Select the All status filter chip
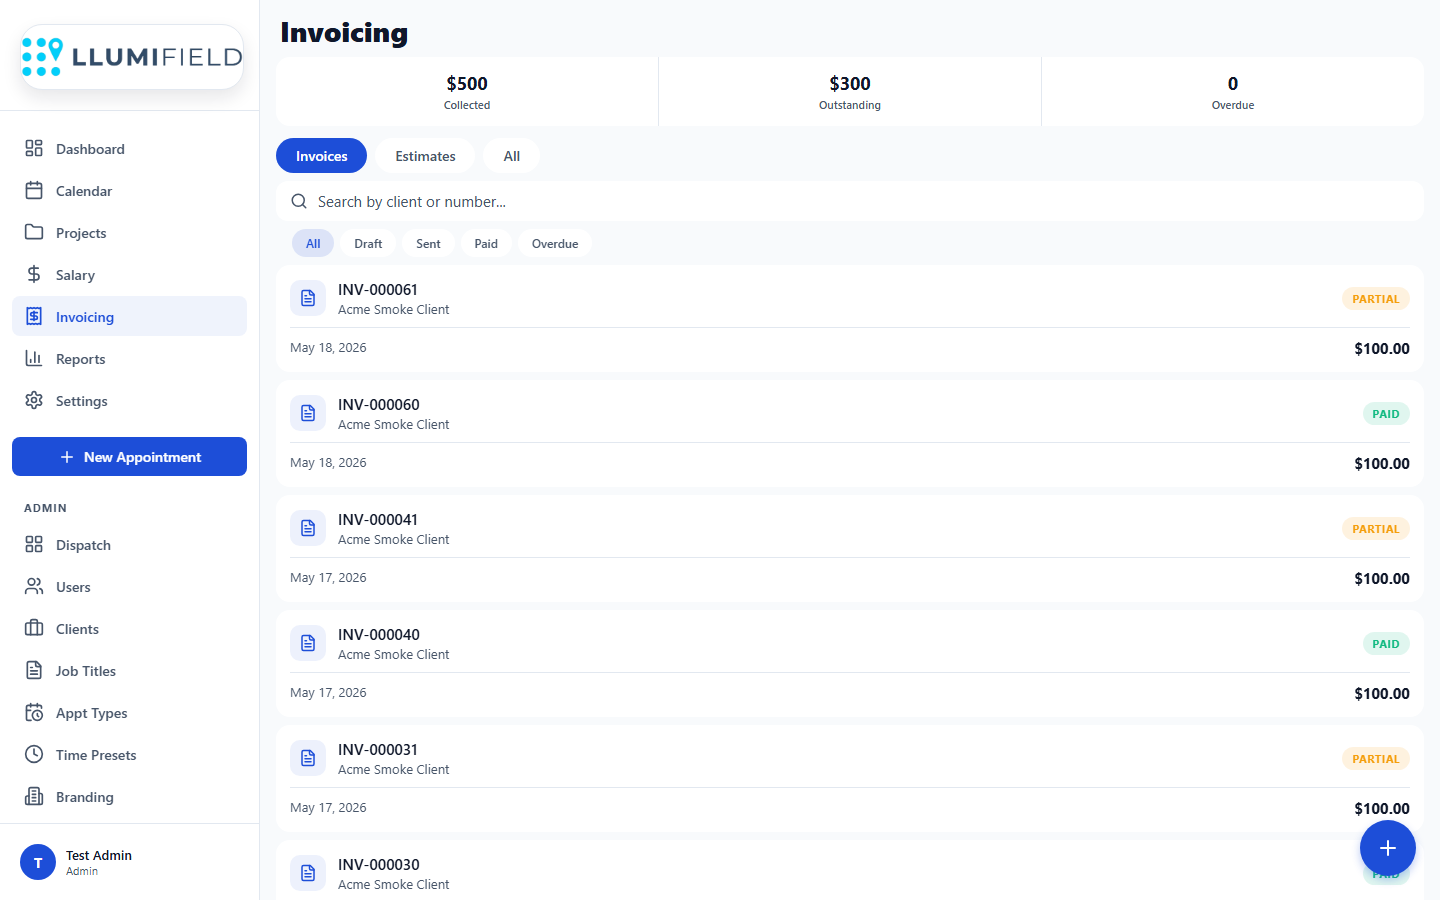 click(313, 243)
